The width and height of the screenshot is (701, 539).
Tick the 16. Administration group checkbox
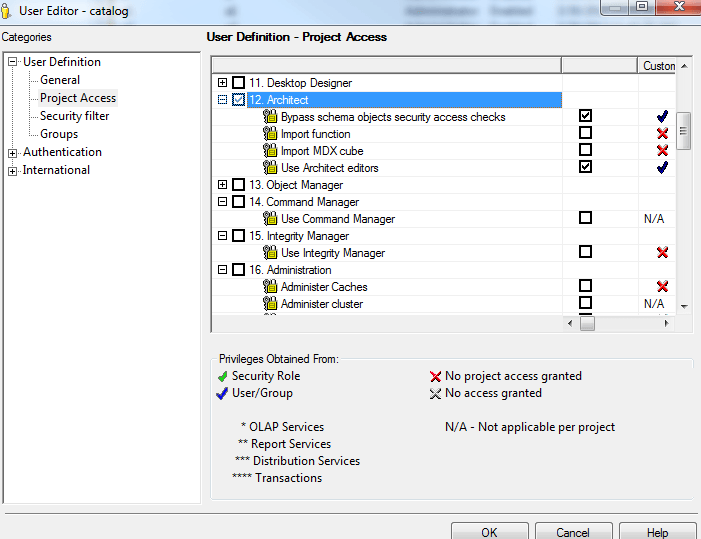(239, 270)
